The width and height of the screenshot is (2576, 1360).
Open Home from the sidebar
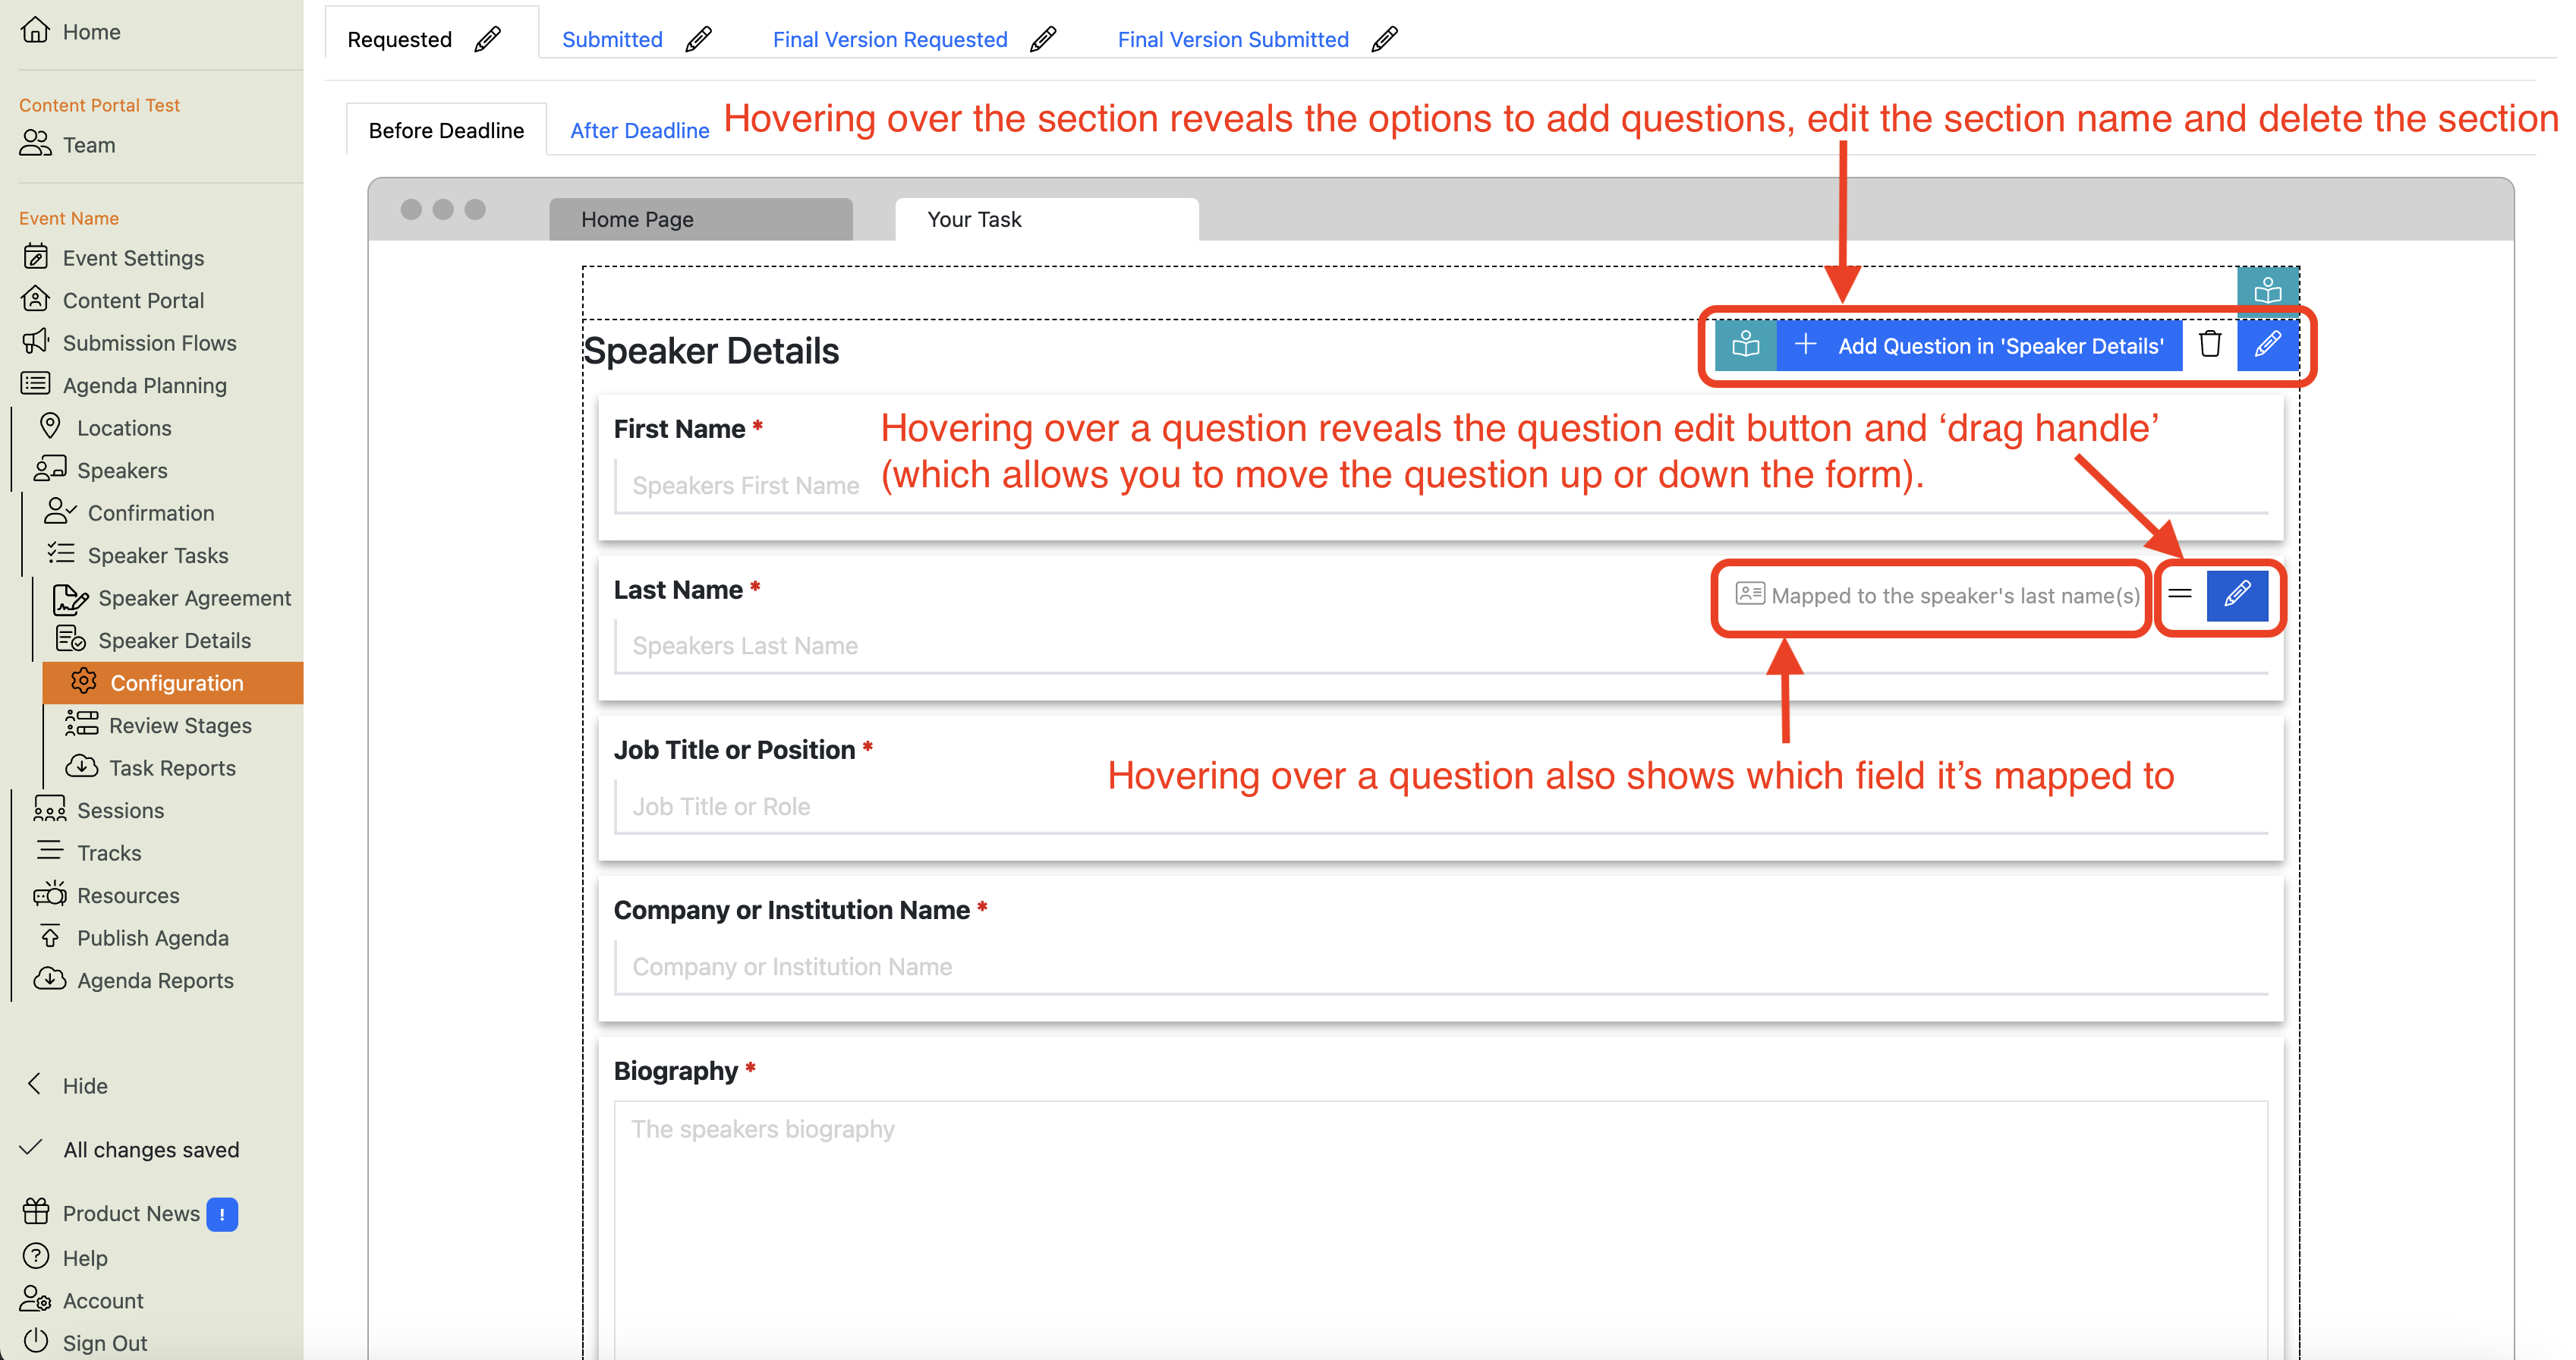click(x=71, y=31)
